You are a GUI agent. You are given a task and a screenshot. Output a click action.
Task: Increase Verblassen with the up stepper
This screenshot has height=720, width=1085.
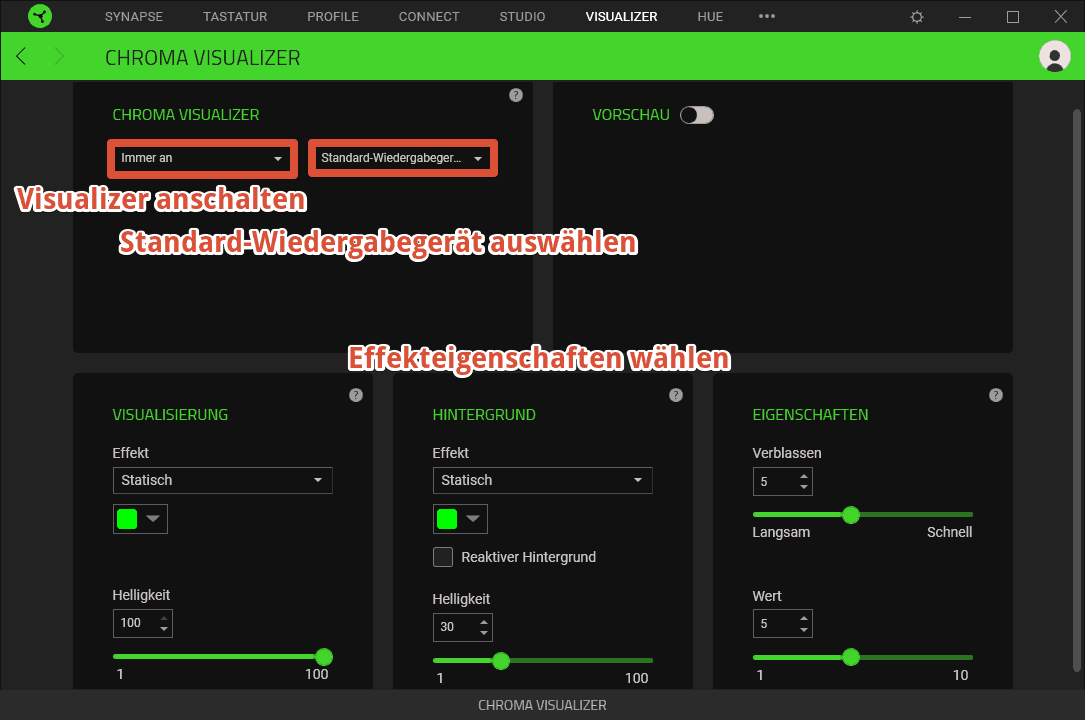click(x=803, y=477)
